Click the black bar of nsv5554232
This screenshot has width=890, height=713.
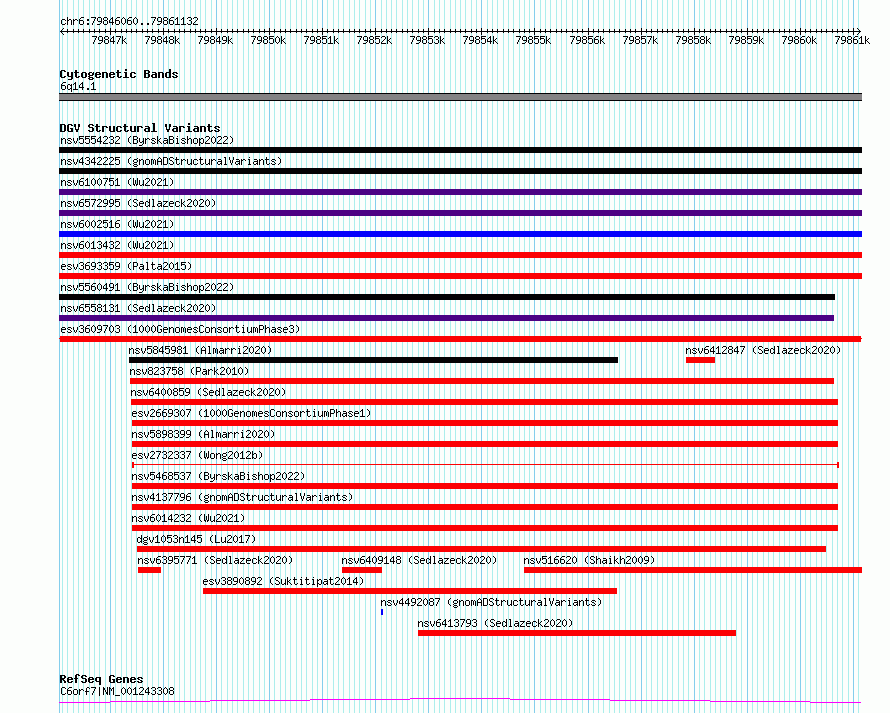460,150
